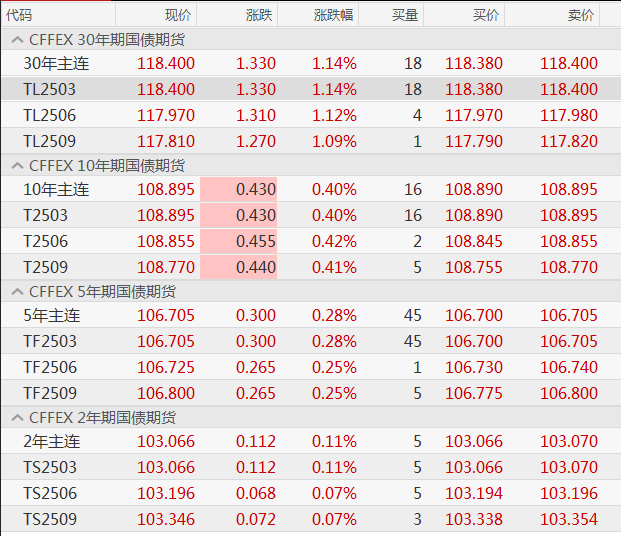The image size is (621, 536).
Task: Select the 5年主连 row
Action: 311,315
